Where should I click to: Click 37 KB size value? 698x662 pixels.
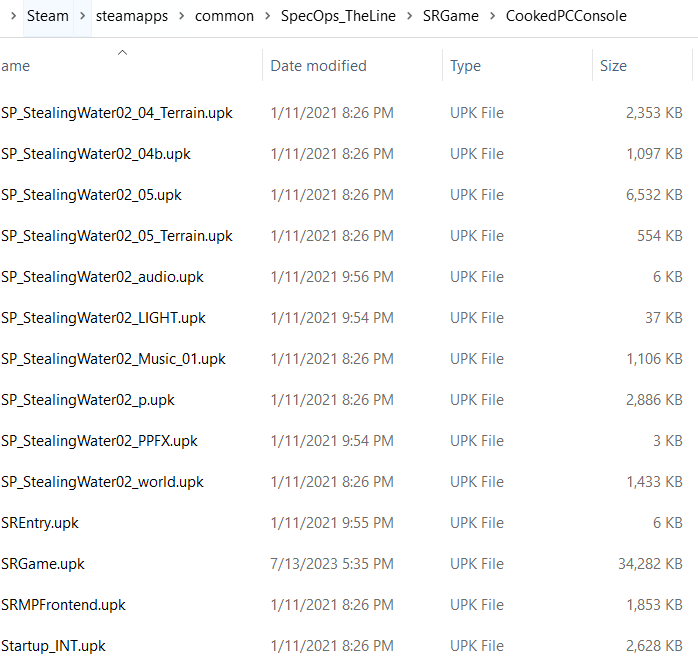(x=664, y=318)
